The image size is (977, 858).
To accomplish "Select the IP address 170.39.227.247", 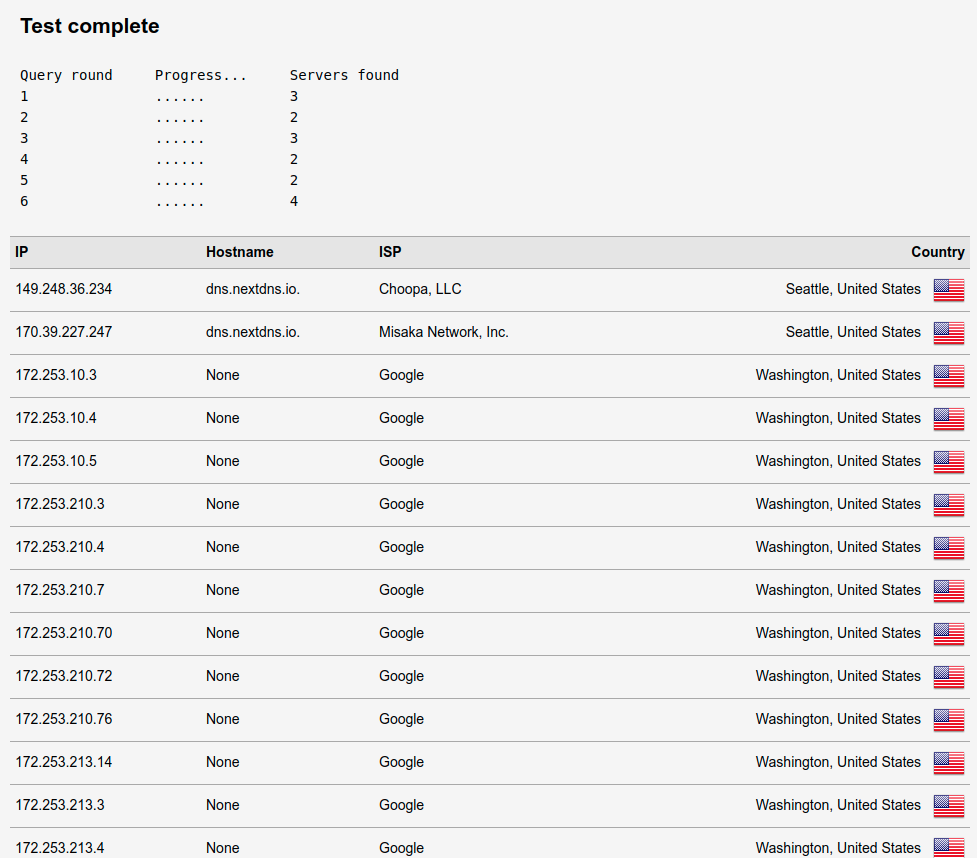I will 64,332.
